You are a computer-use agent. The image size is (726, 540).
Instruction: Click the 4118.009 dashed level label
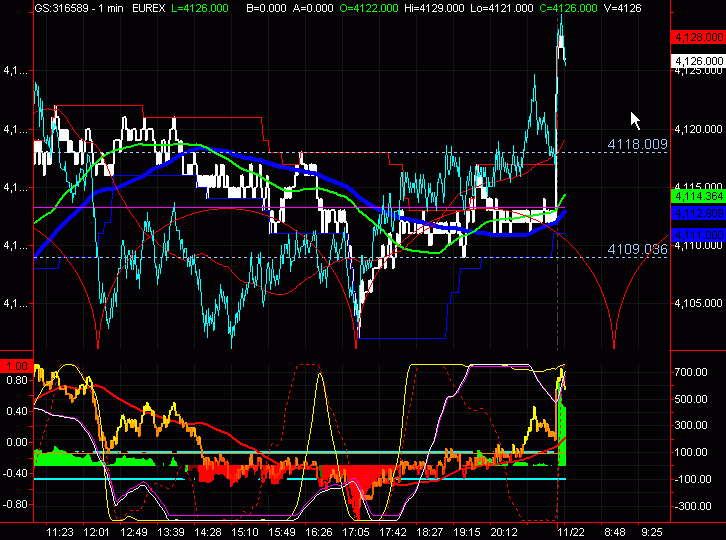(637, 145)
